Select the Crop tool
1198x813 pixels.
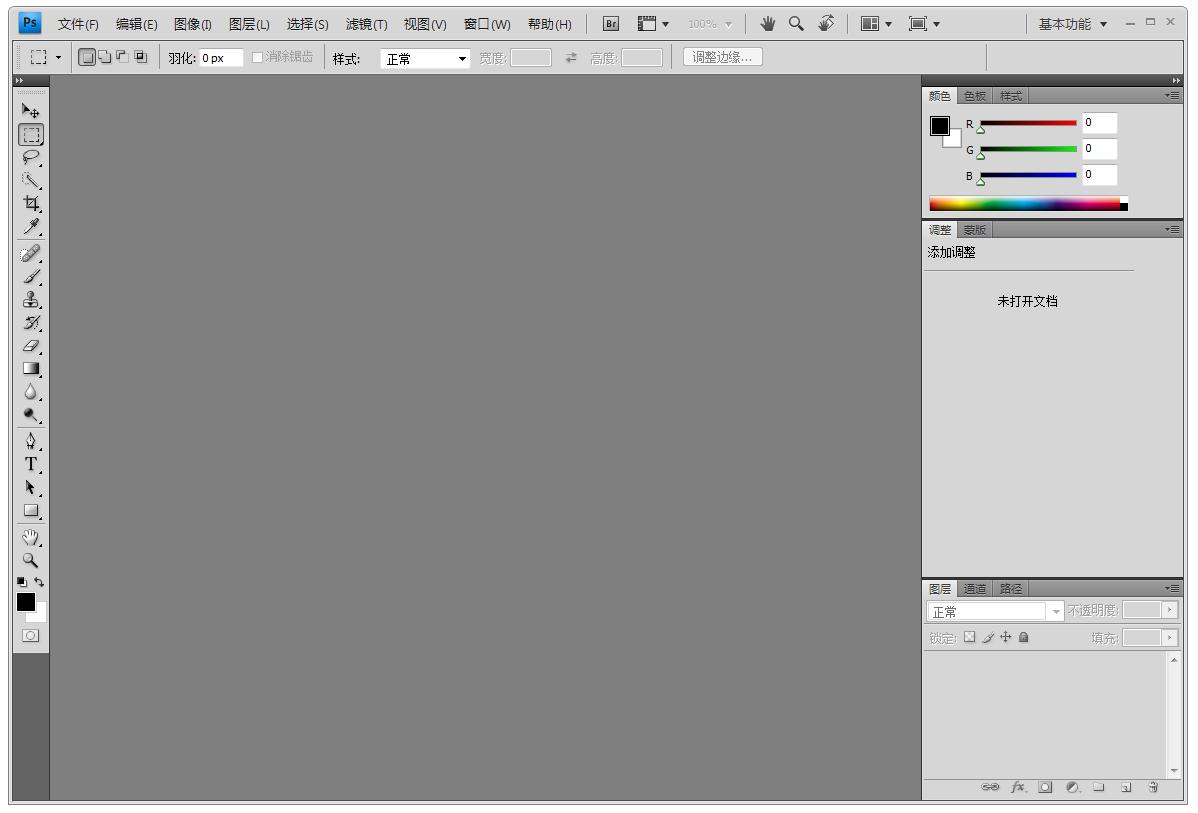[30, 204]
